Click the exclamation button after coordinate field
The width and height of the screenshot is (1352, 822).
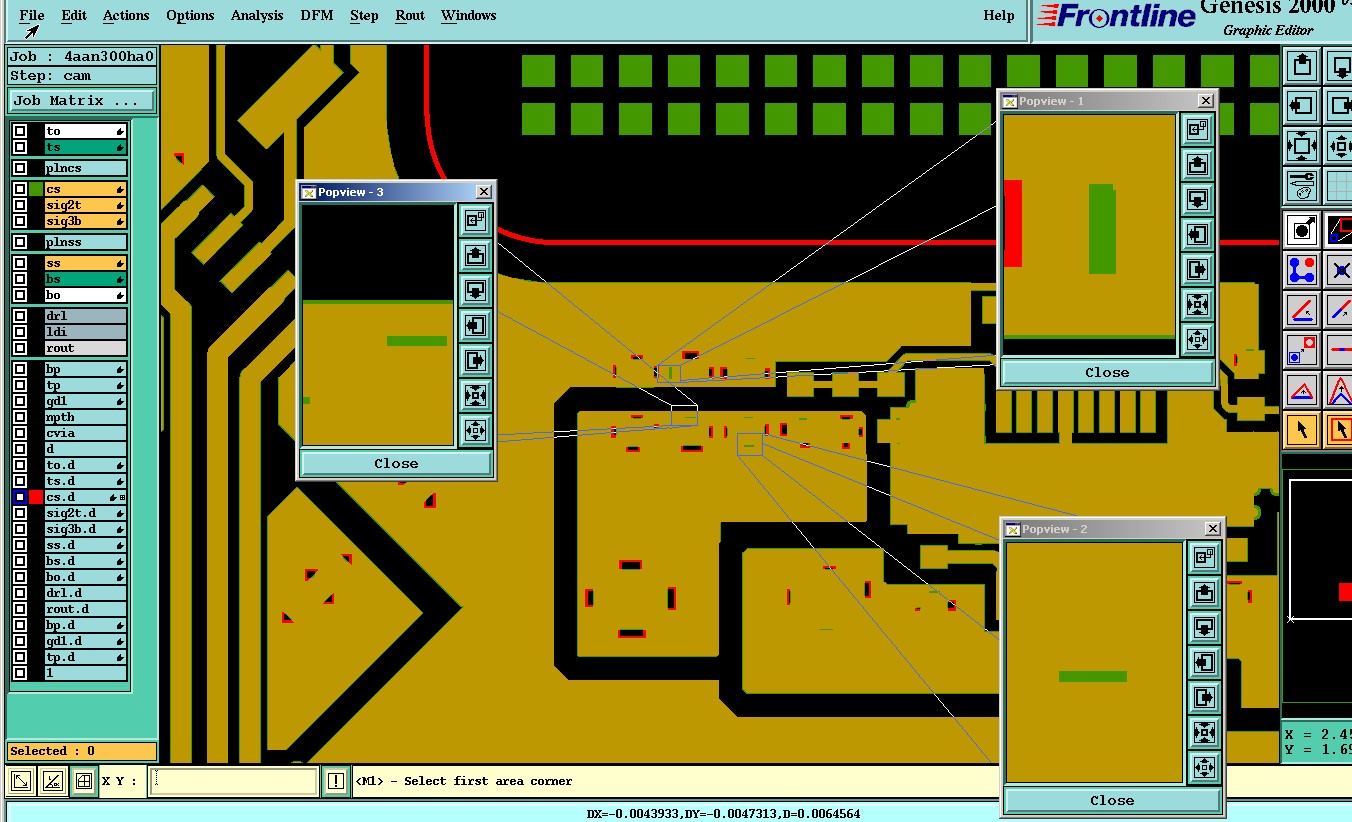336,781
